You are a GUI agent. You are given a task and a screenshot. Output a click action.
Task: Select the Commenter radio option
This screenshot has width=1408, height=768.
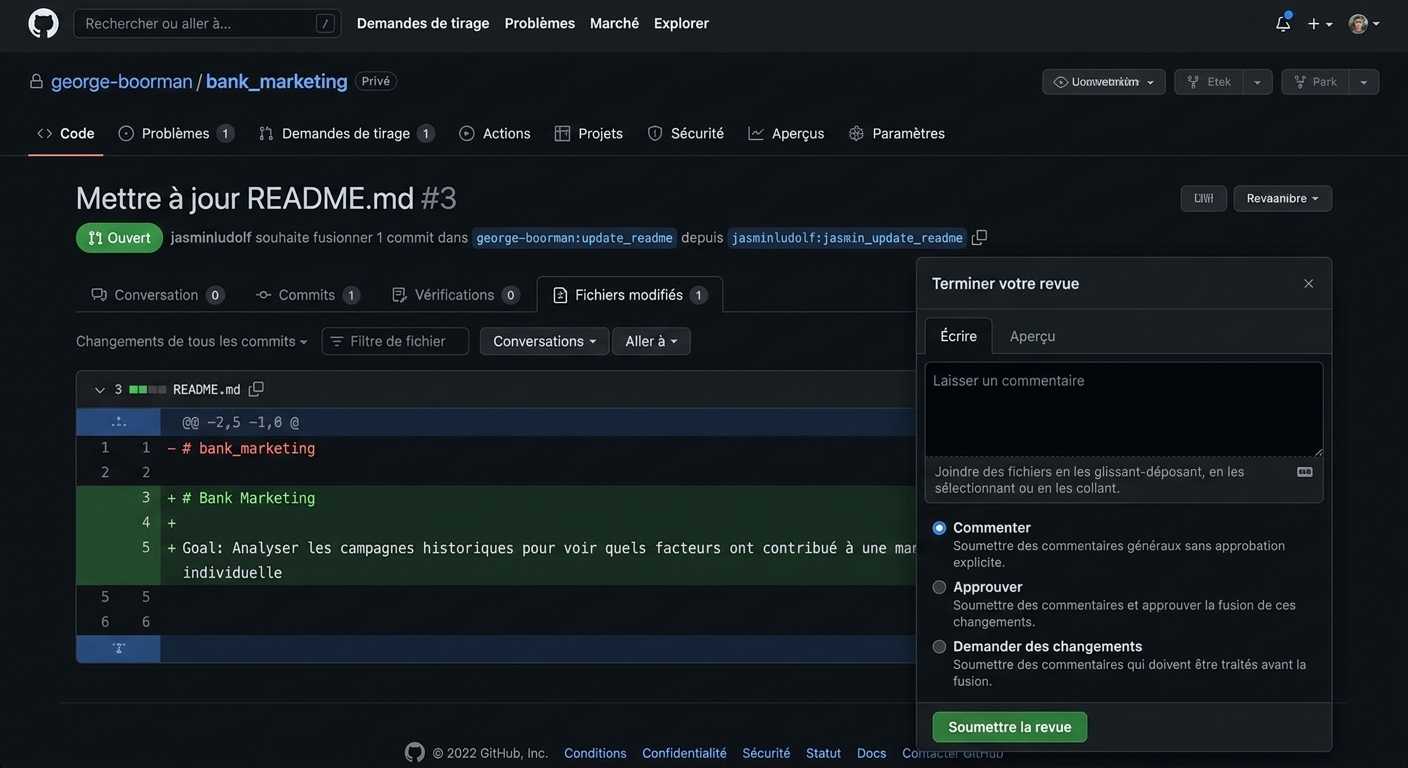(939, 528)
